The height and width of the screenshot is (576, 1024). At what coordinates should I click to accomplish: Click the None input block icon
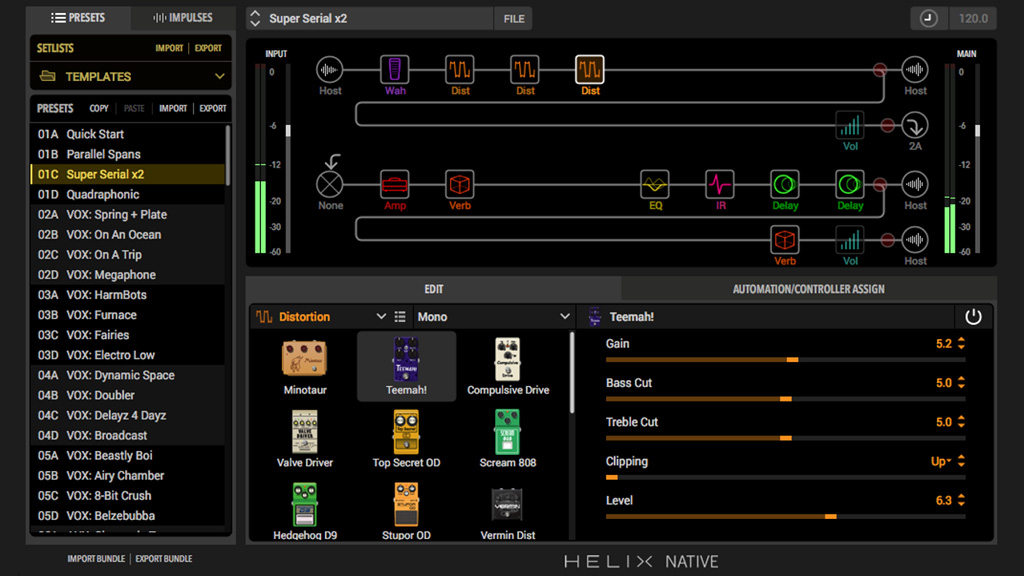(x=330, y=184)
